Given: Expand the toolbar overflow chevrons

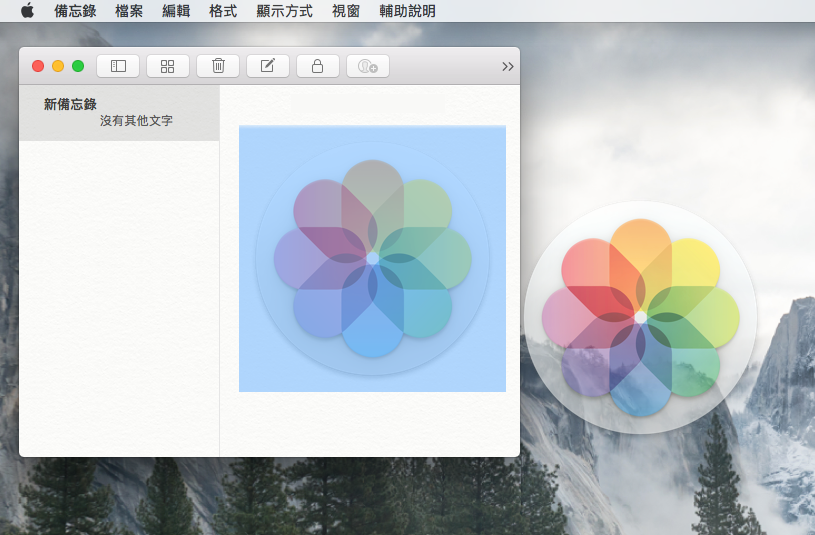Looking at the screenshot, I should point(508,67).
